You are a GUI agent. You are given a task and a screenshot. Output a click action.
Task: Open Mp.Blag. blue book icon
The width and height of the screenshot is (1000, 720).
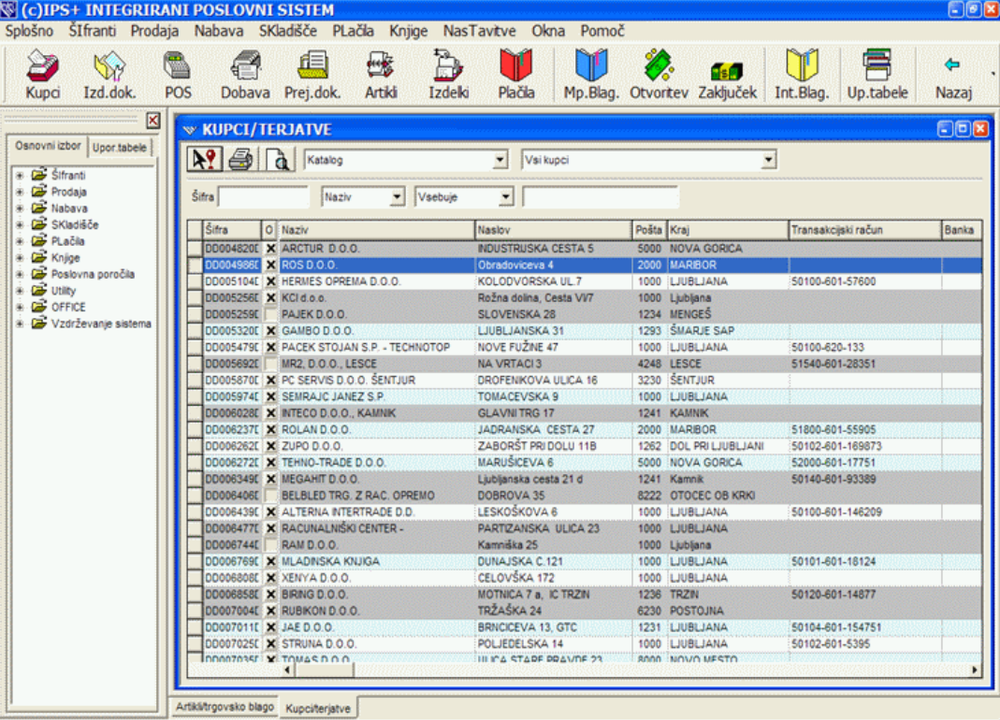tap(591, 66)
